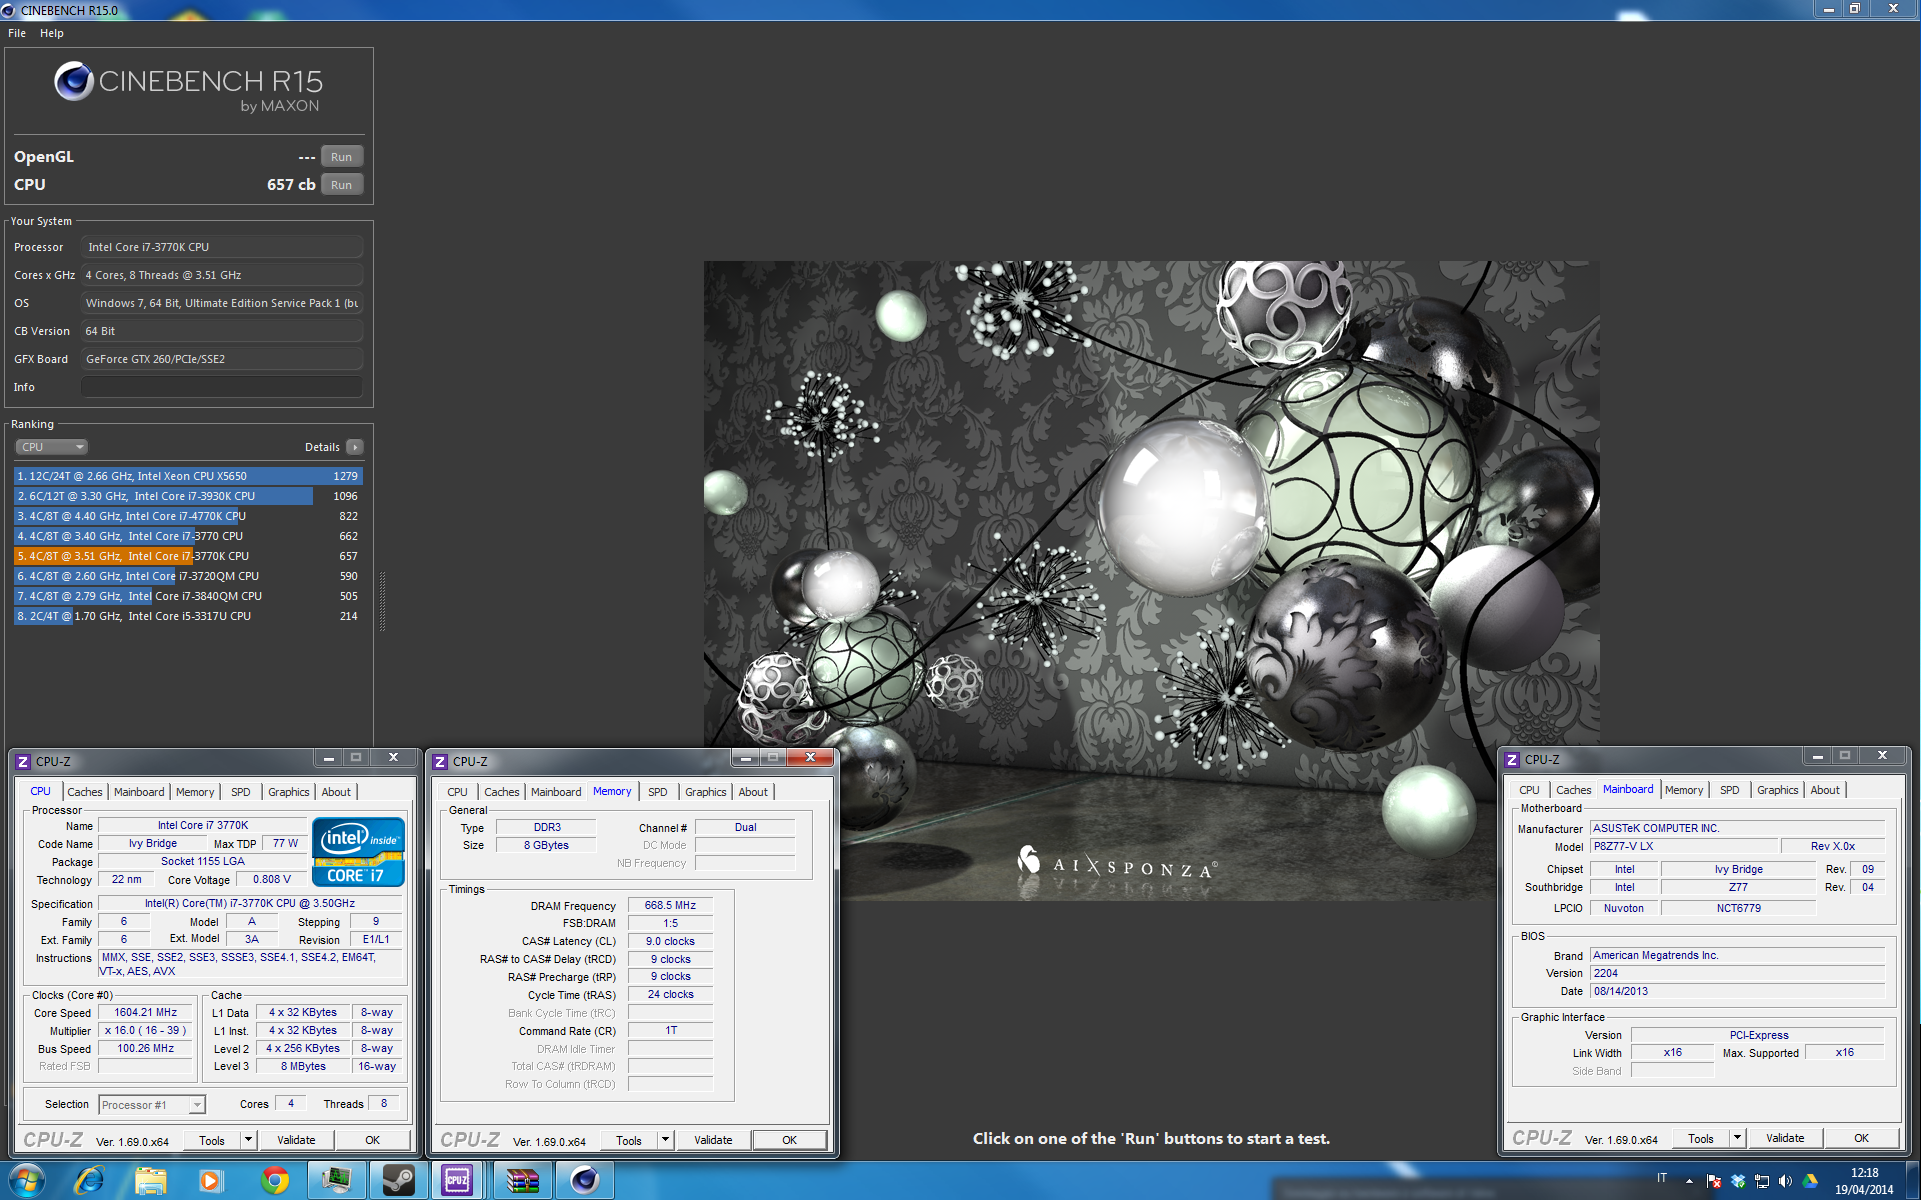Show hidden system tray icons
The width and height of the screenshot is (1921, 1200).
1689,1181
